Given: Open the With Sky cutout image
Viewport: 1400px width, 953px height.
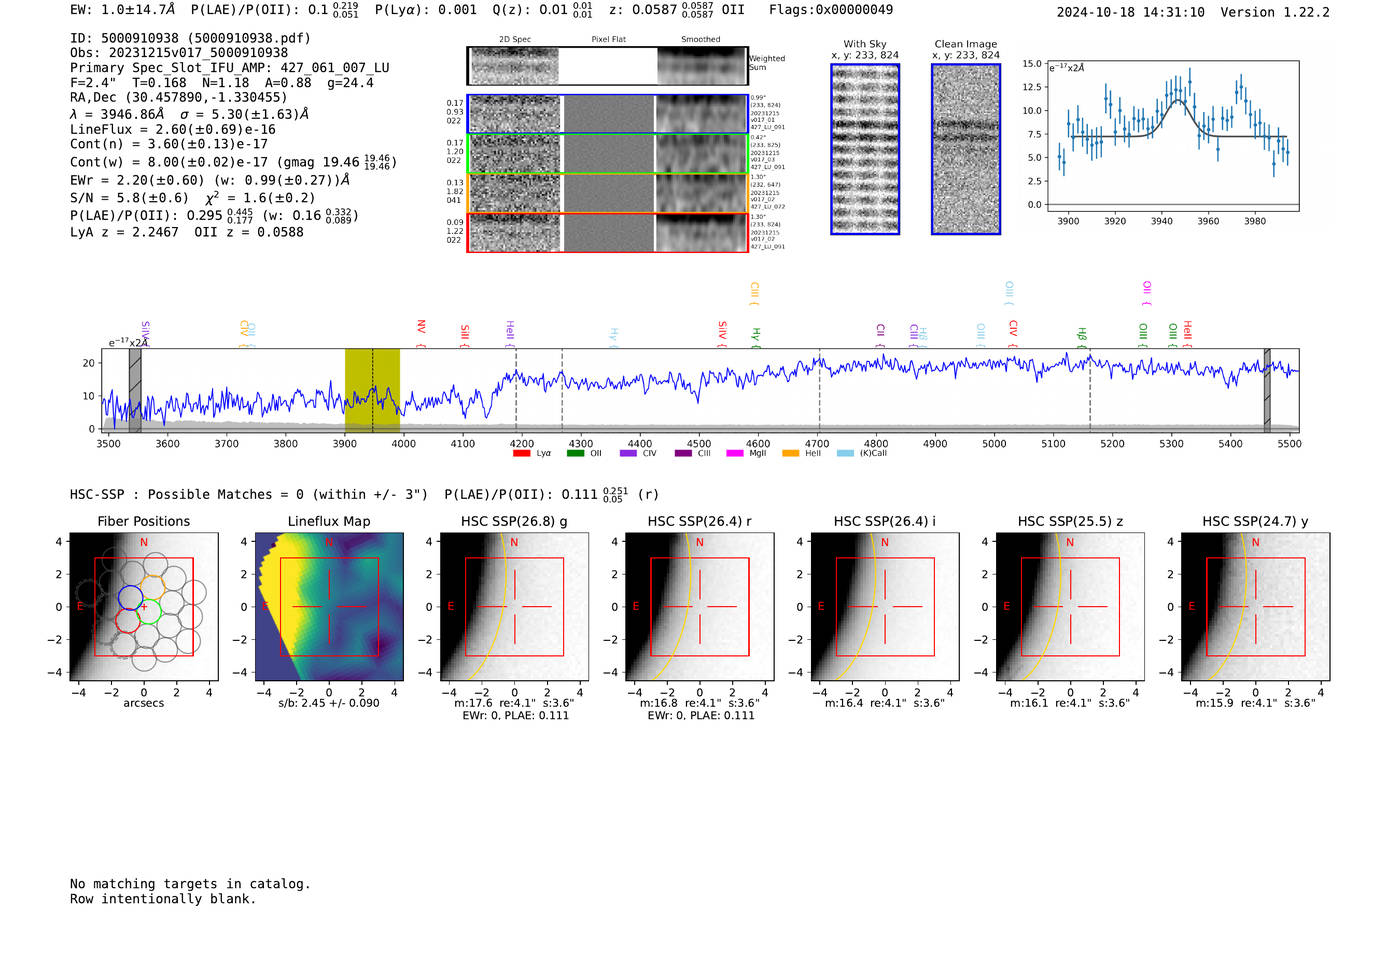Looking at the screenshot, I should coord(865,149).
